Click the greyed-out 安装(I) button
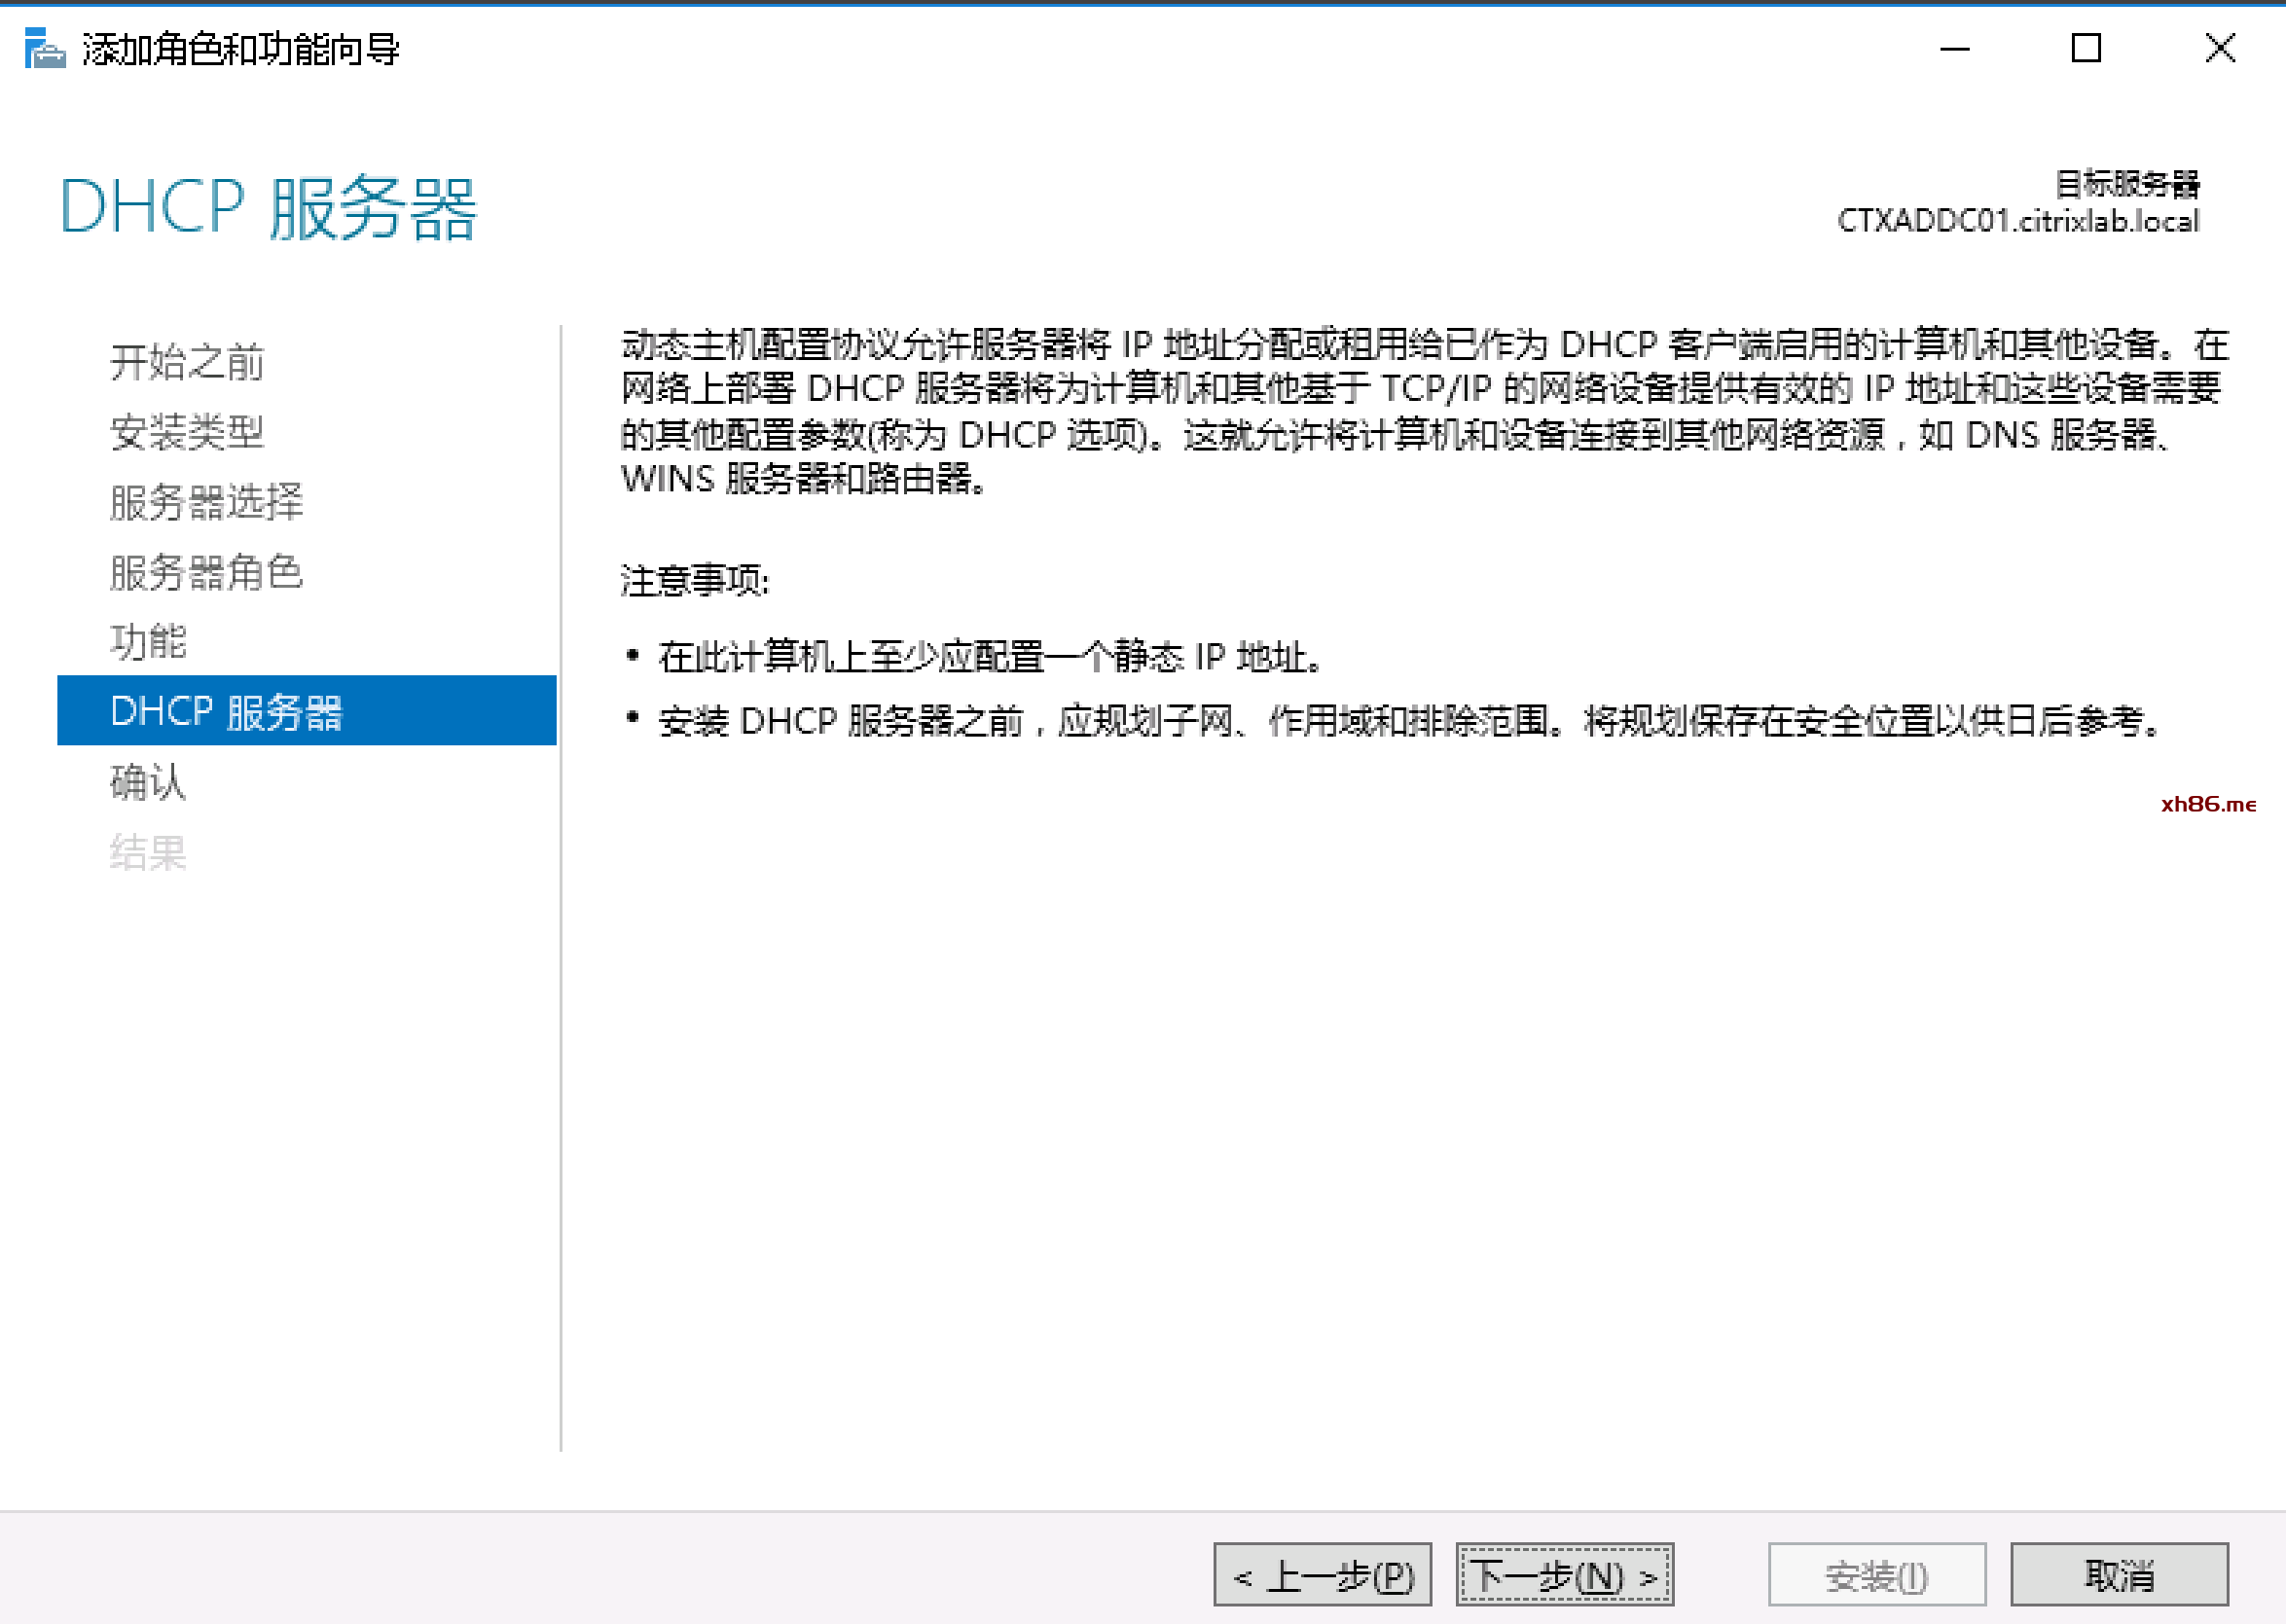This screenshot has width=2286, height=1624. (1876, 1575)
